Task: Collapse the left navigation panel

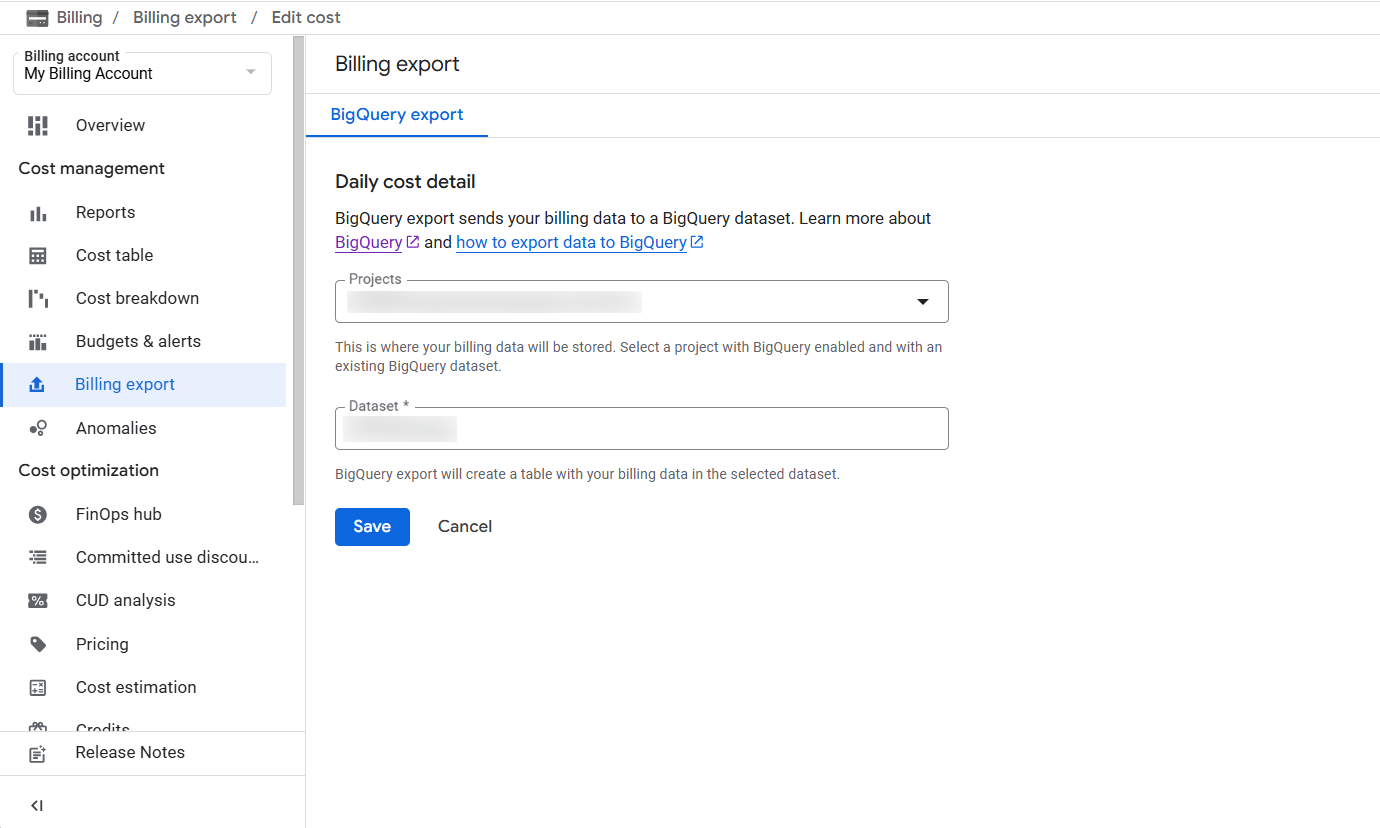Action: [37, 806]
